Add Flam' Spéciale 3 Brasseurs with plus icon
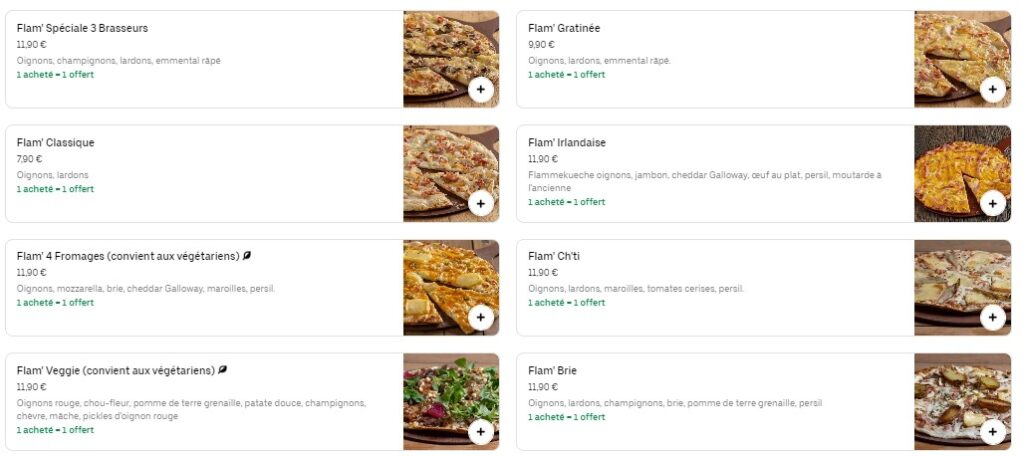The image size is (1024, 456). coord(481,89)
